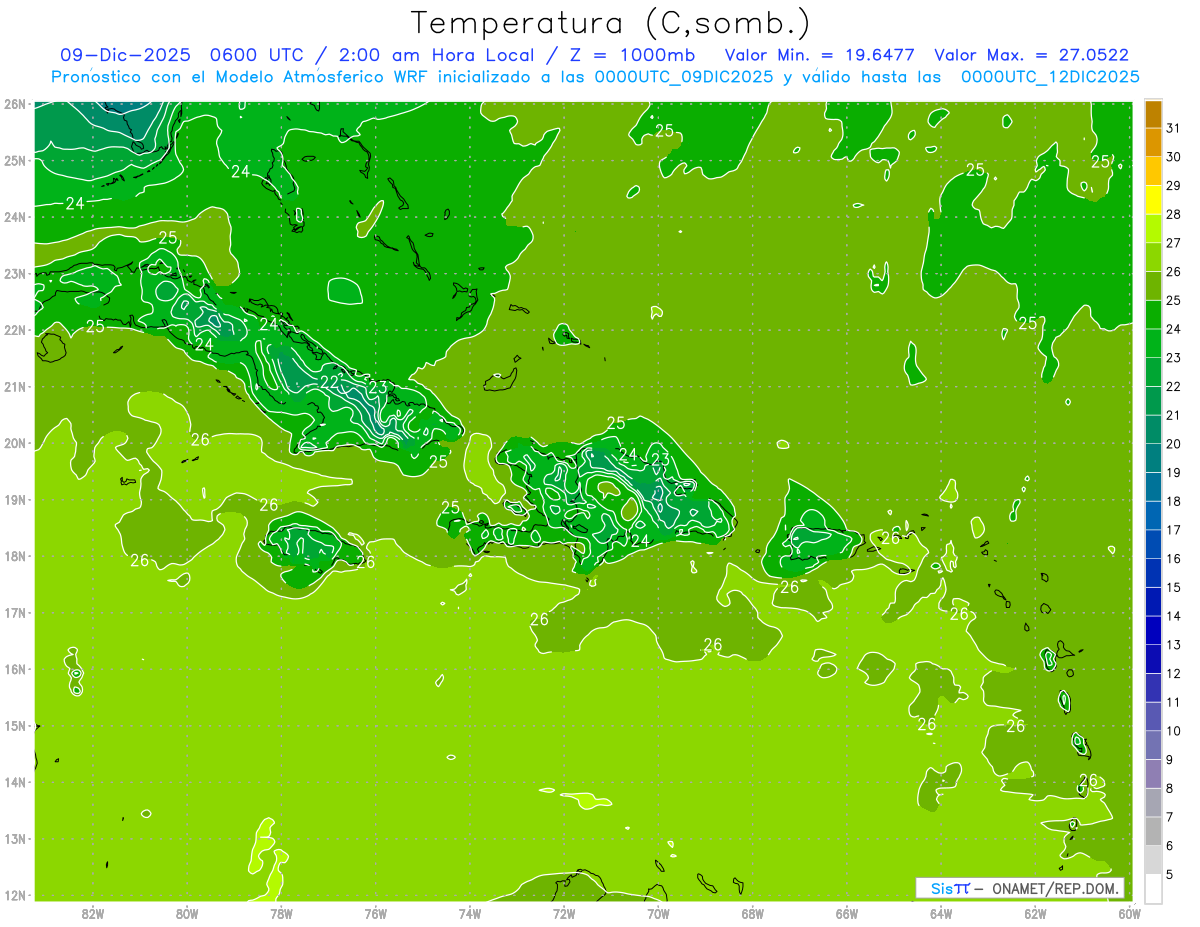This screenshot has height=927, width=1200.
Task: Click the 66W longitude axis label
Action: [846, 912]
